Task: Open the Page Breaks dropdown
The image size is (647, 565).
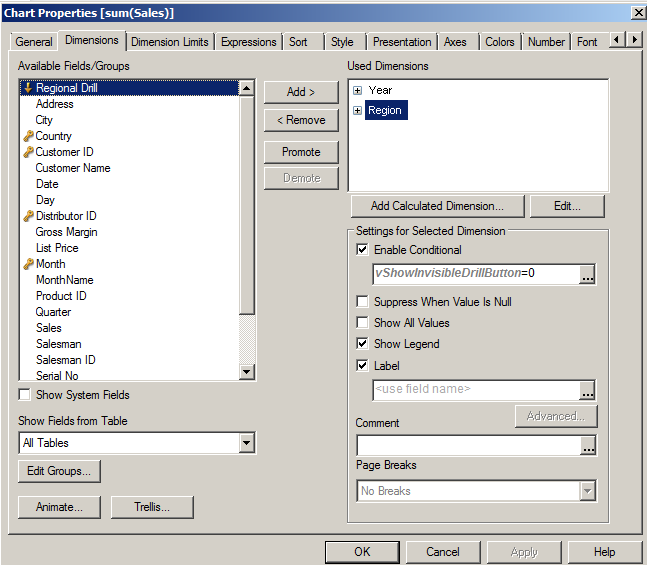Action: (x=588, y=491)
